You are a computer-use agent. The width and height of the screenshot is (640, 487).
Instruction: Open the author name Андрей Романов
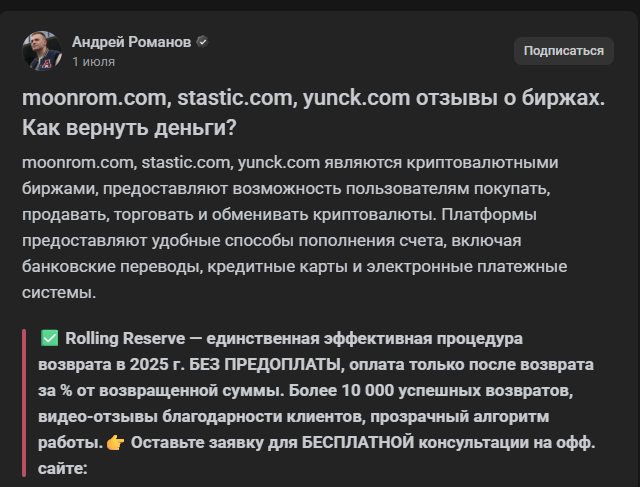[x=131, y=42]
